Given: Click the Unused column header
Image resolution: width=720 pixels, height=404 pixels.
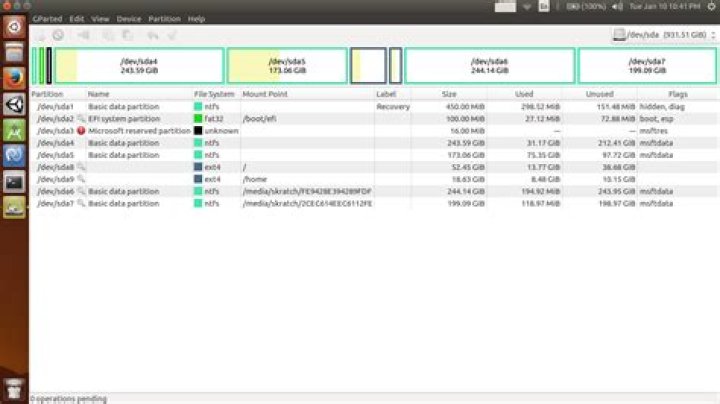Looking at the screenshot, I should 600,94.
